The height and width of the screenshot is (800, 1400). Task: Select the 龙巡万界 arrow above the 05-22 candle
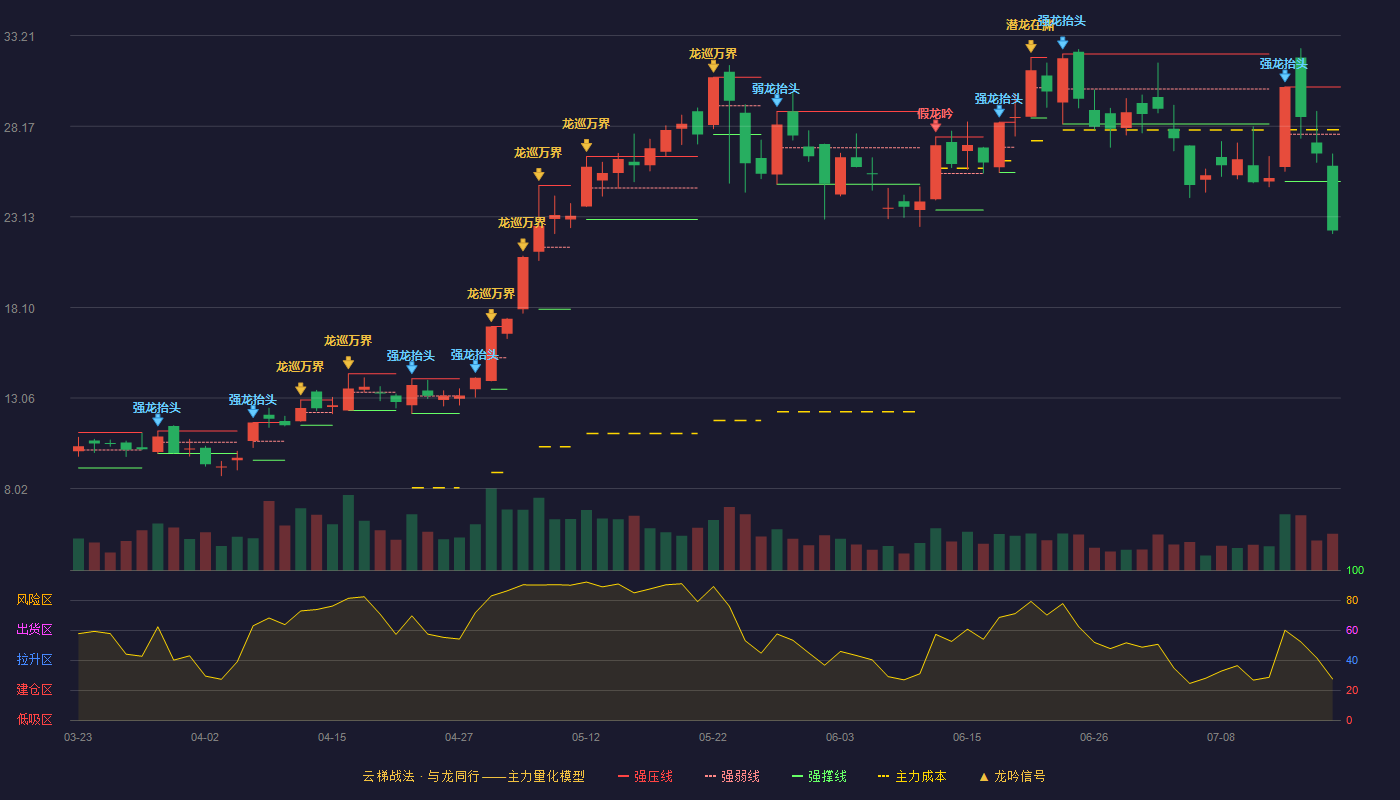pos(713,66)
